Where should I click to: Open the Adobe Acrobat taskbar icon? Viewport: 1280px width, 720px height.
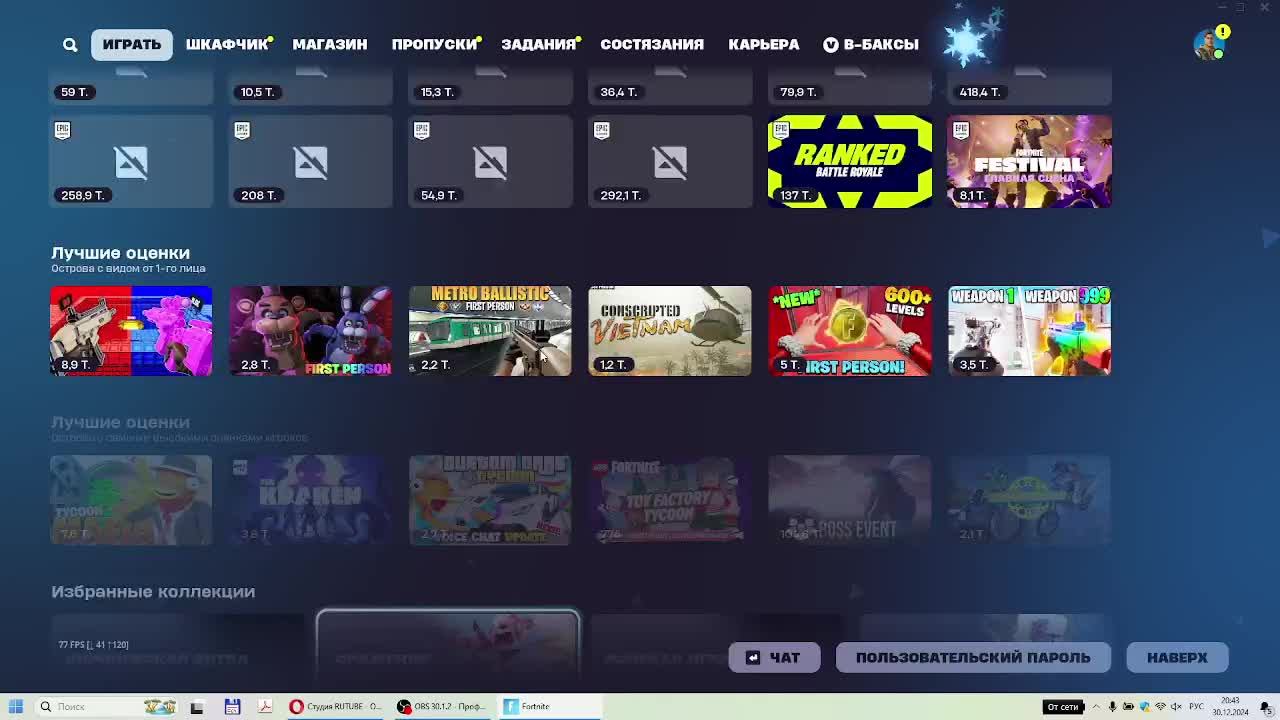(265, 706)
